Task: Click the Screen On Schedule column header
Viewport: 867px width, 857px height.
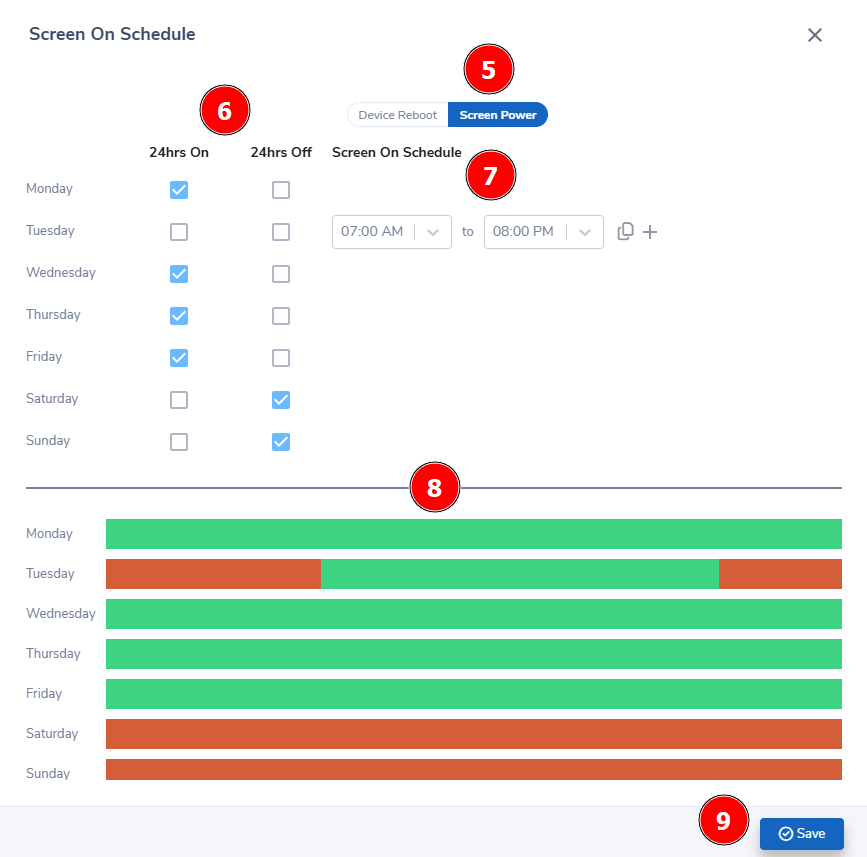Action: click(396, 153)
